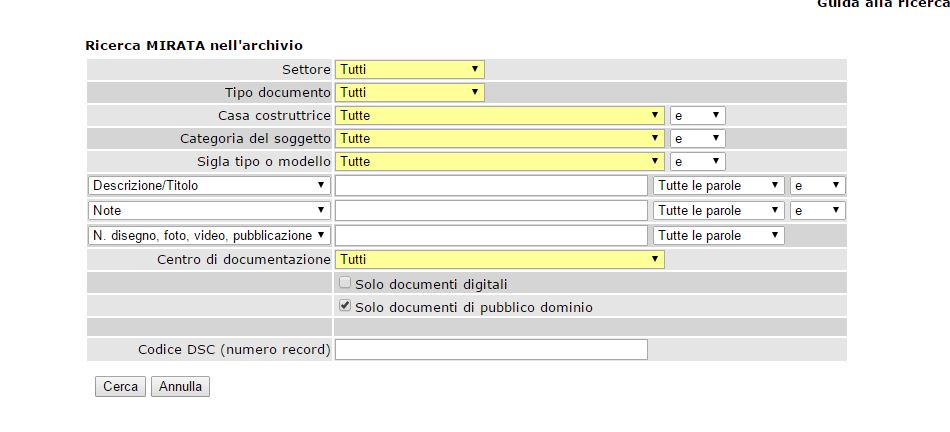Open the Descrizione/Titolo field selector
950x432 pixels.
[210, 186]
